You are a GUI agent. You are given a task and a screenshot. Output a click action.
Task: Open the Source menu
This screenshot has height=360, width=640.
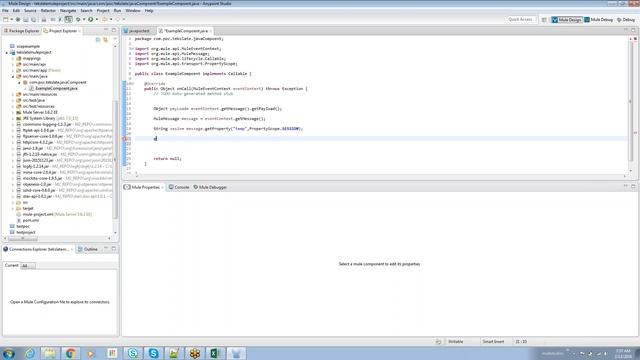[30, 11]
